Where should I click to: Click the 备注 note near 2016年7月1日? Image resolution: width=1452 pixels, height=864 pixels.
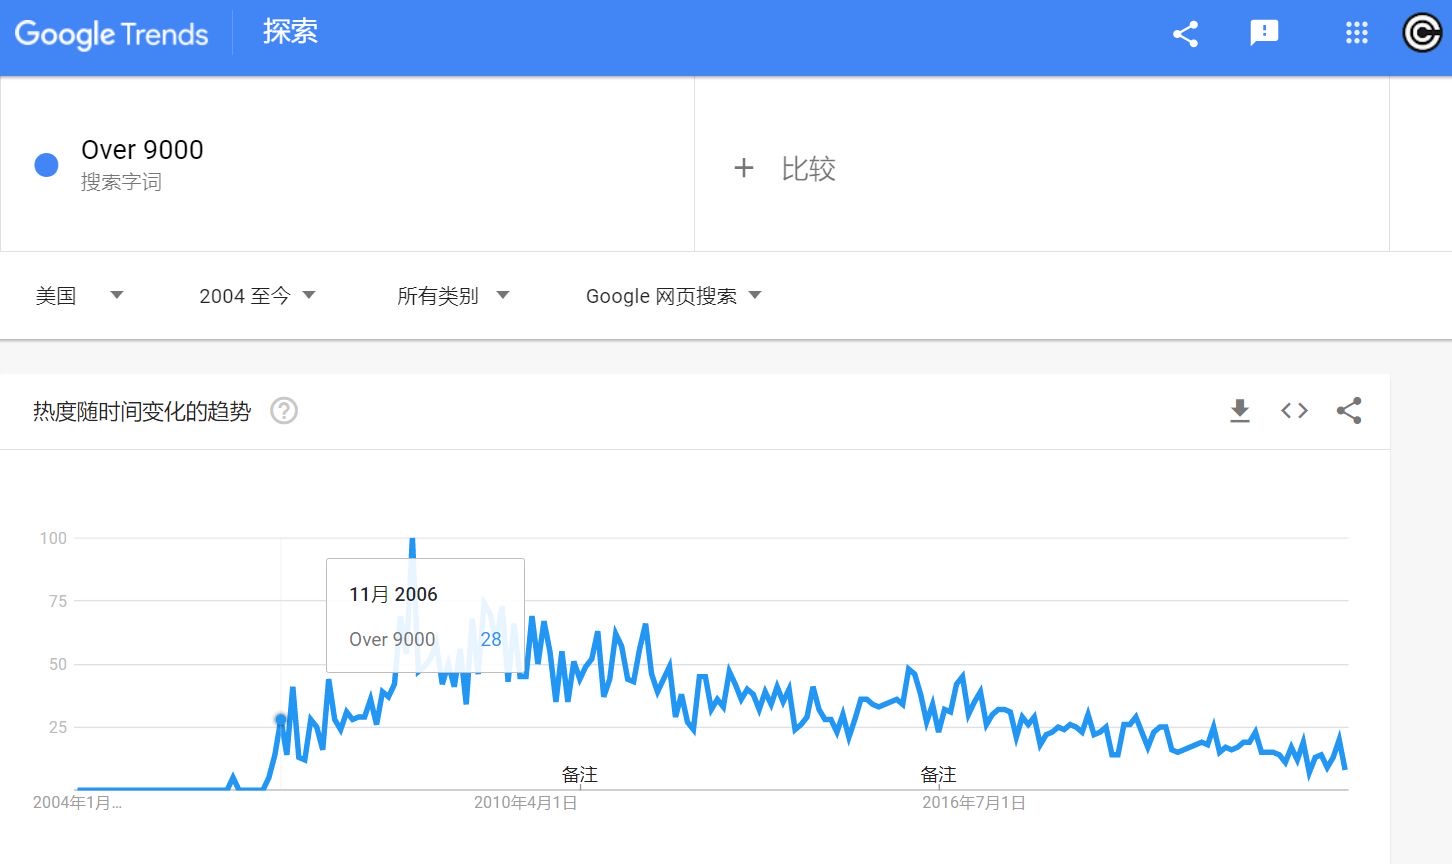(x=938, y=775)
